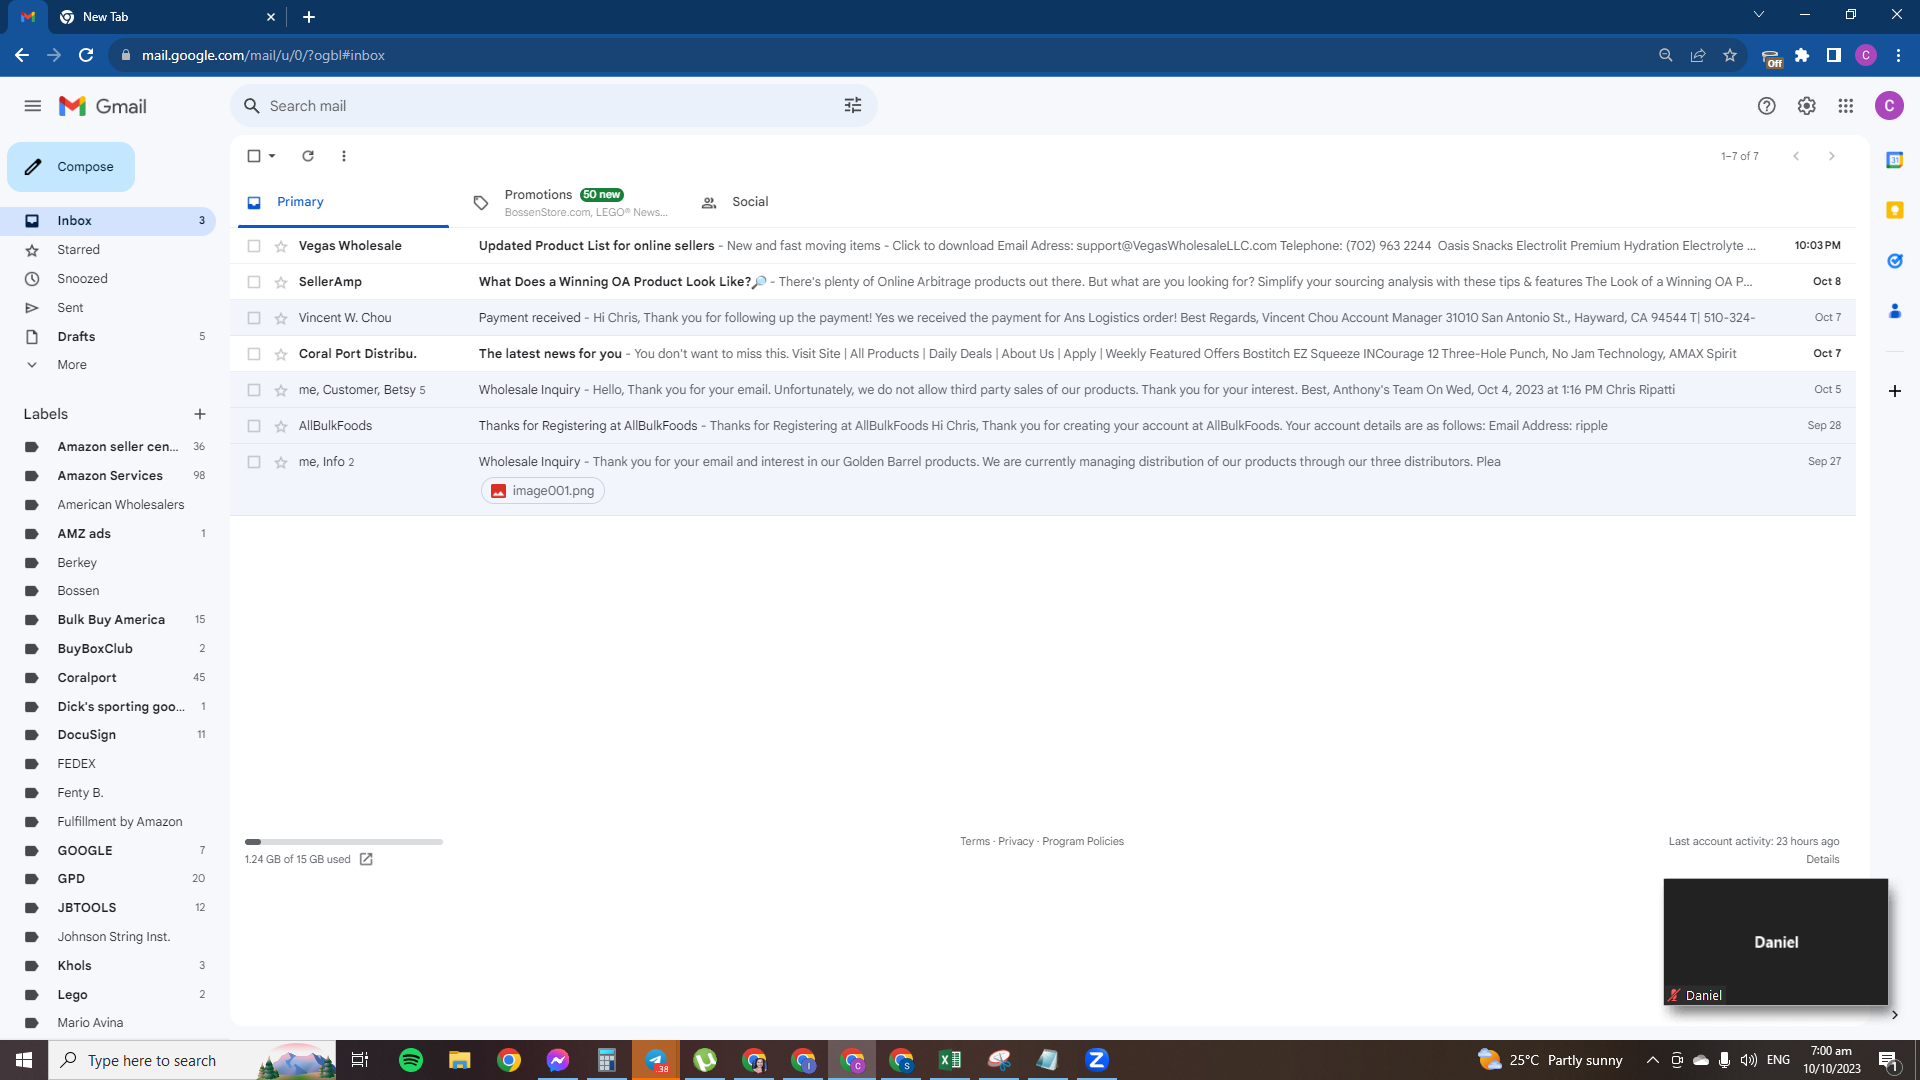This screenshot has height=1080, width=1920.
Task: Open the Privacy link
Action: pos(1016,842)
